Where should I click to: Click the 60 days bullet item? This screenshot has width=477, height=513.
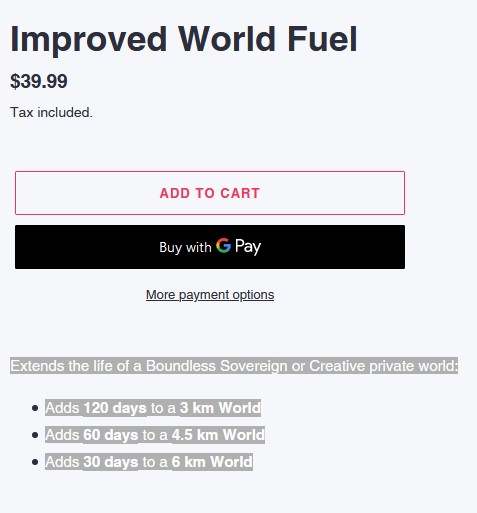155,435
